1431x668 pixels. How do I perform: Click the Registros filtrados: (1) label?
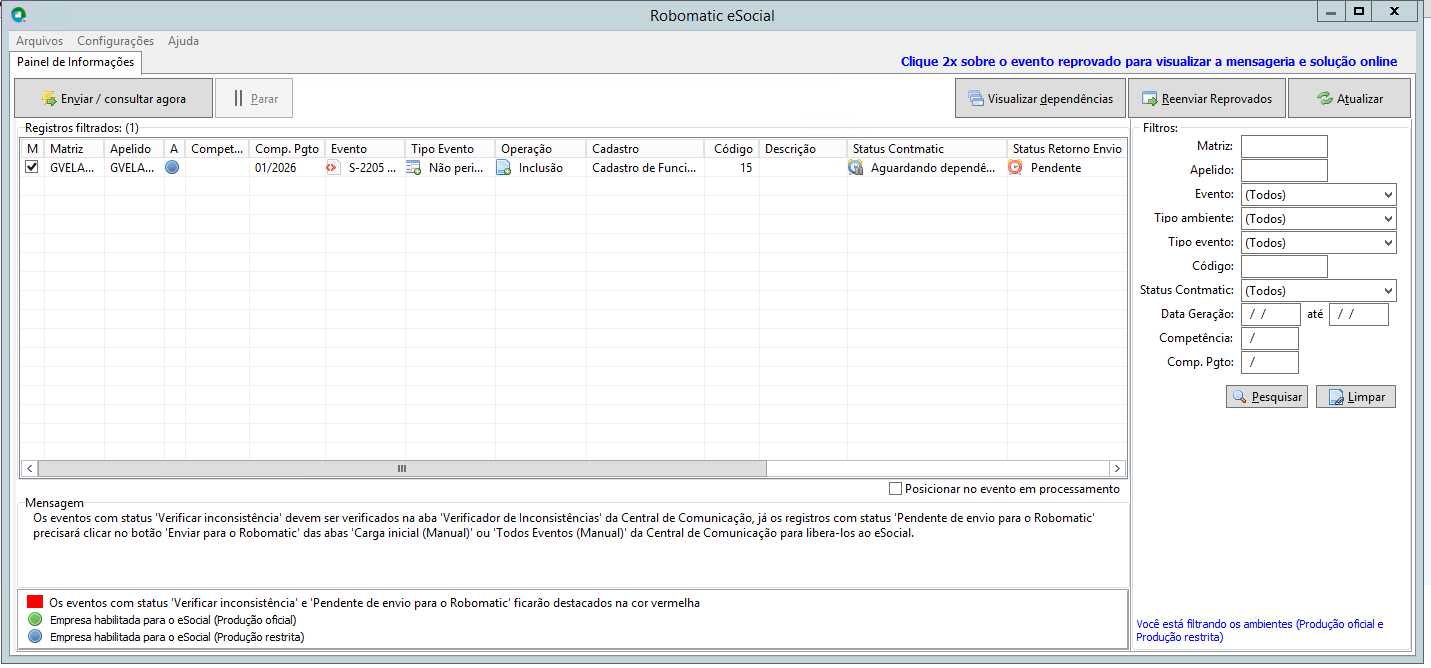[x=82, y=128]
